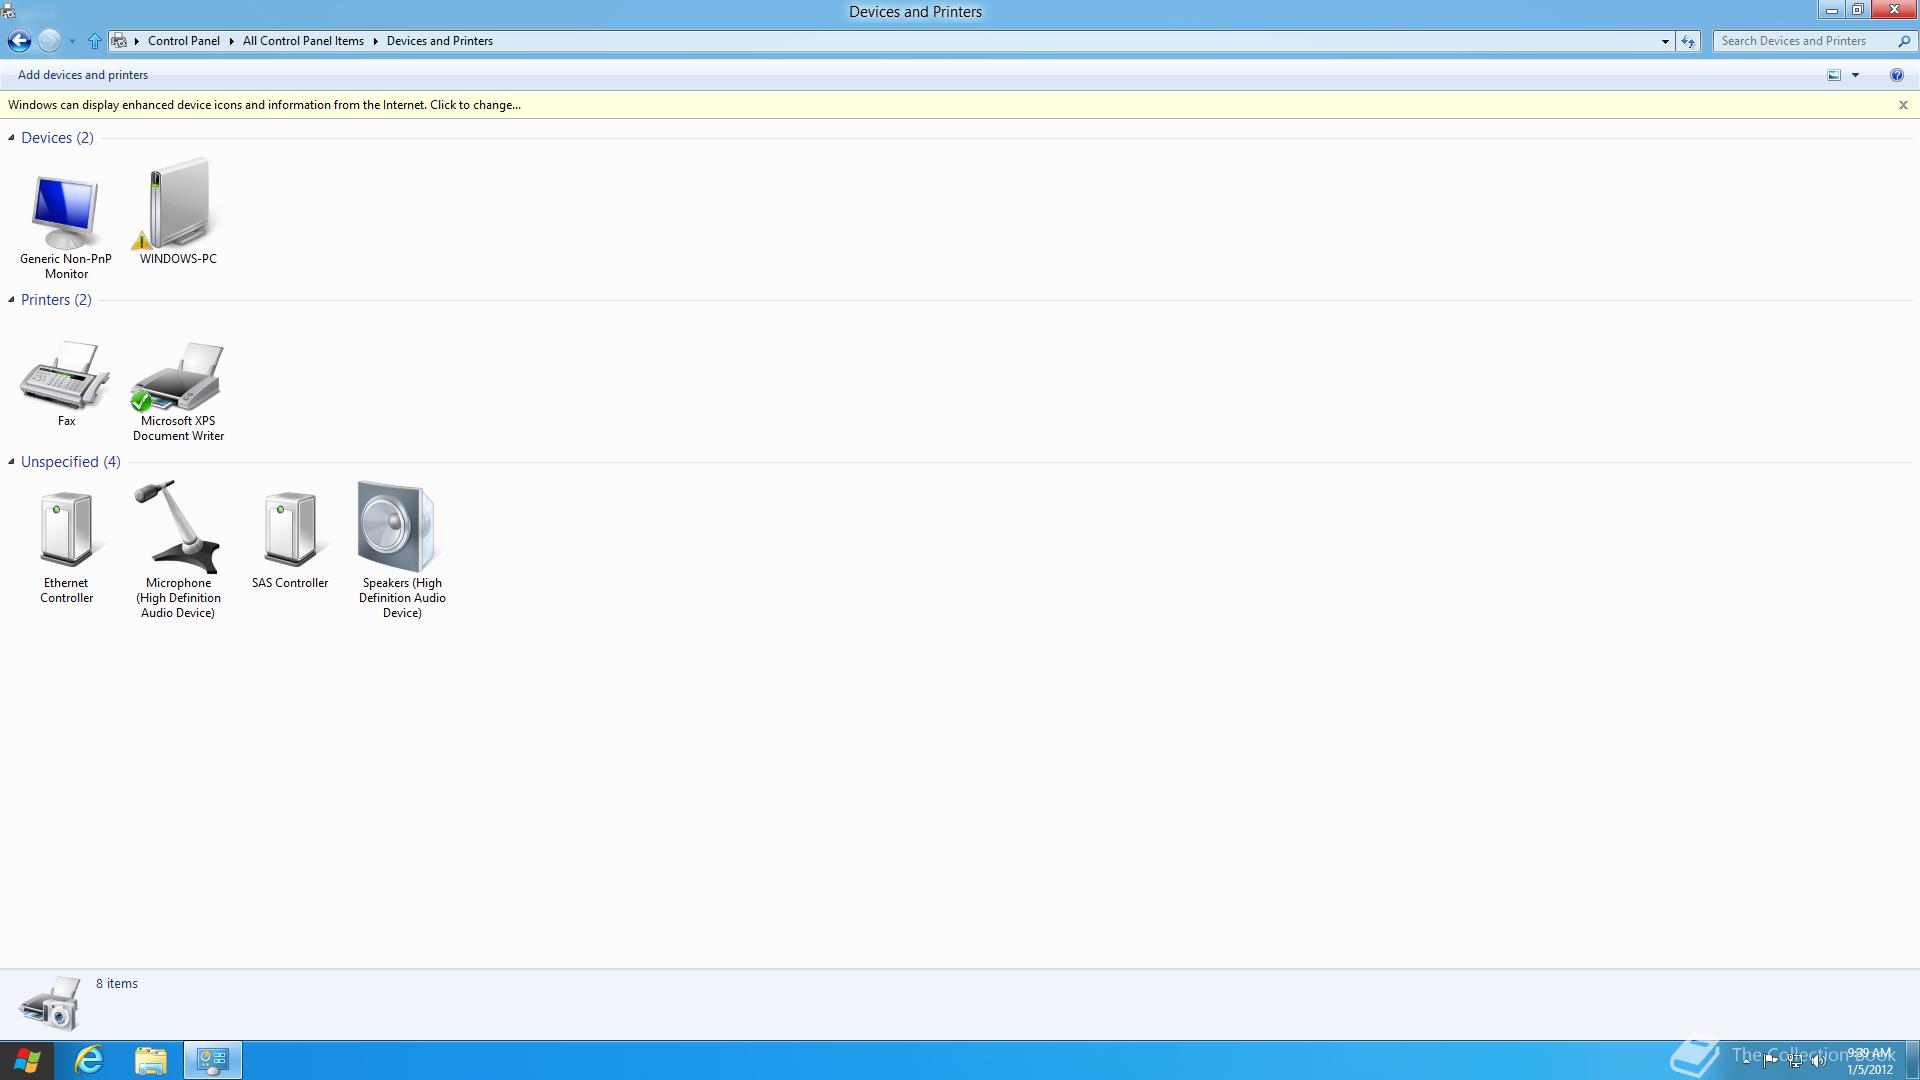The height and width of the screenshot is (1080, 1920).
Task: Click the Printers (2) group header
Action: coord(56,300)
